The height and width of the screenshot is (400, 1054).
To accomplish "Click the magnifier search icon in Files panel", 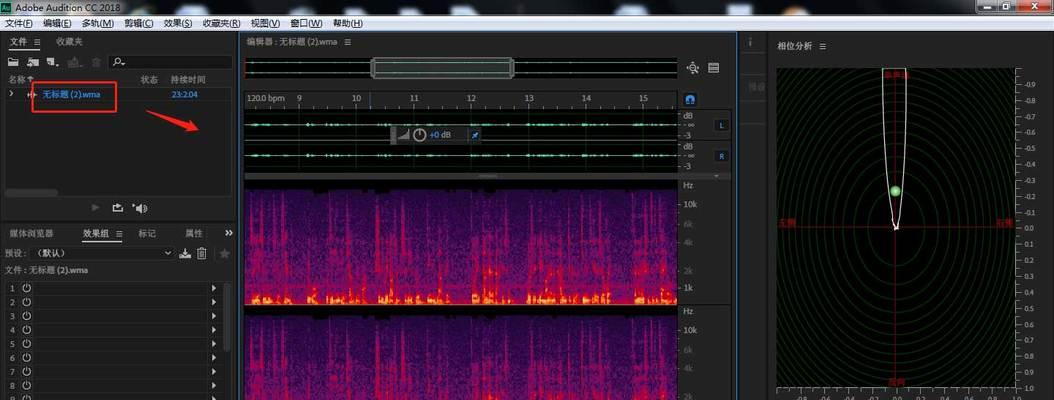I will click(118, 62).
